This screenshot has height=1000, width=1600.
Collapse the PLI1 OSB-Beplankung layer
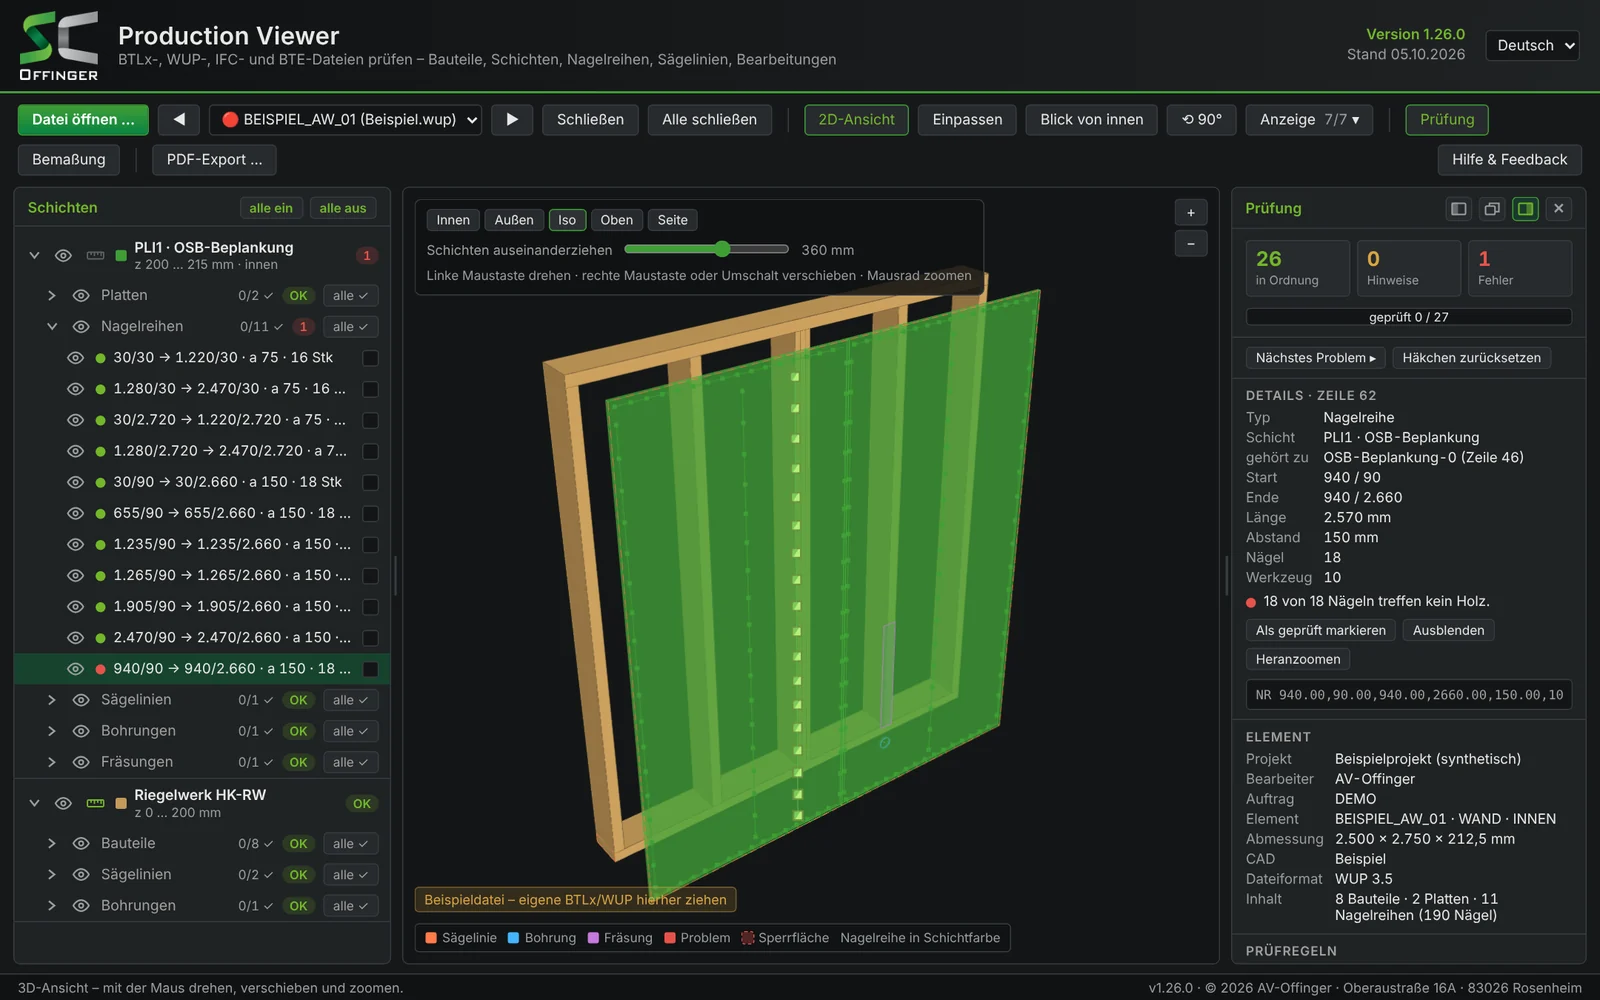pos(34,256)
